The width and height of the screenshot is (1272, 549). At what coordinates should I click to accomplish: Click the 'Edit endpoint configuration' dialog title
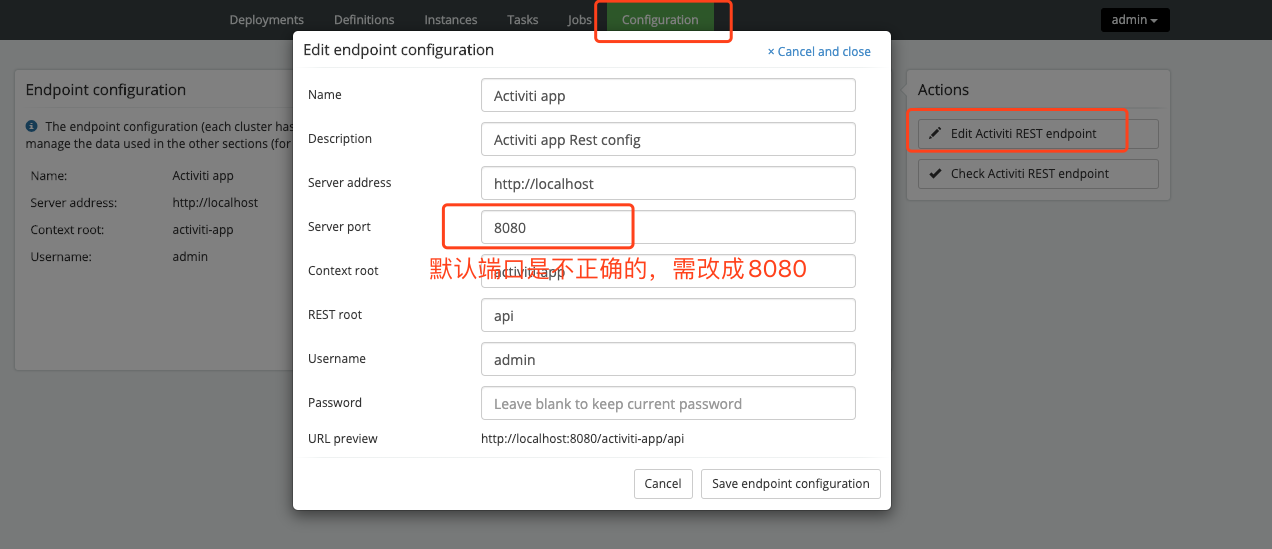click(399, 50)
